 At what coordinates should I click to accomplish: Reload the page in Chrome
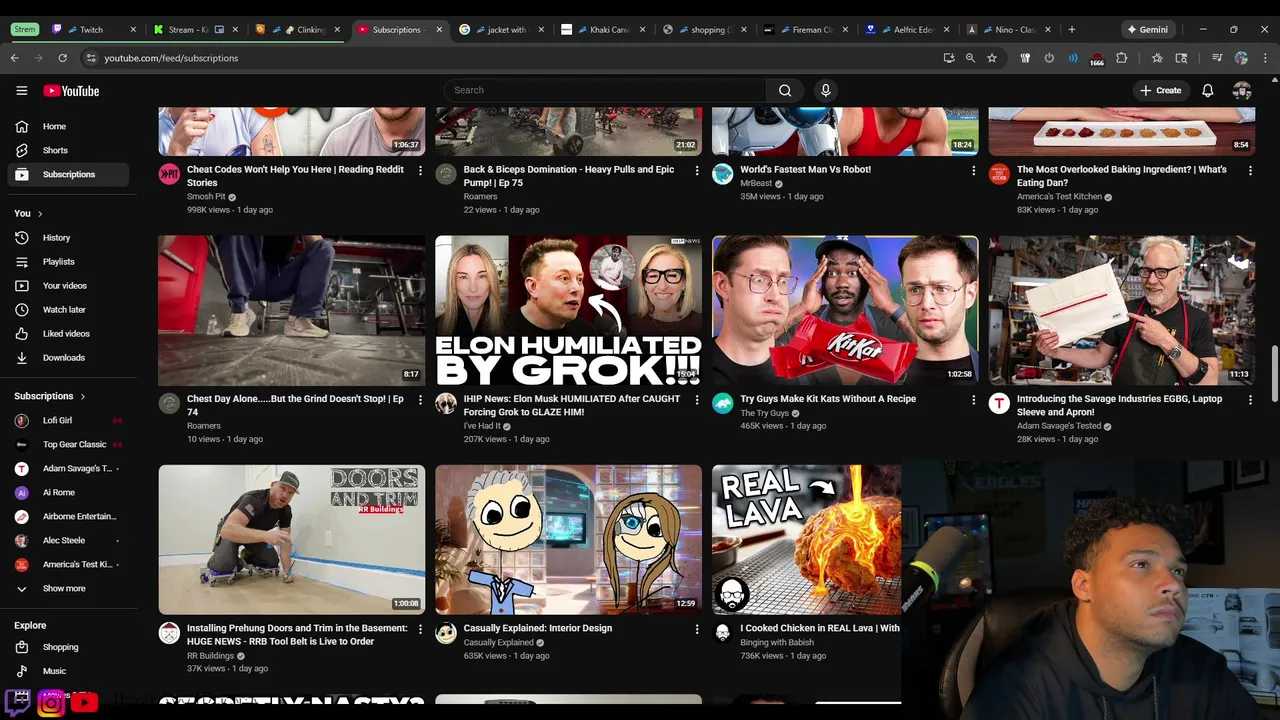pyautogui.click(x=62, y=58)
